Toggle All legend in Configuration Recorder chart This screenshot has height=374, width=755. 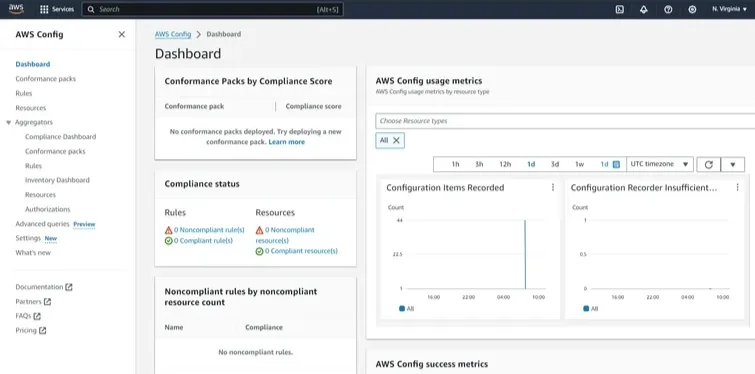[x=591, y=309]
